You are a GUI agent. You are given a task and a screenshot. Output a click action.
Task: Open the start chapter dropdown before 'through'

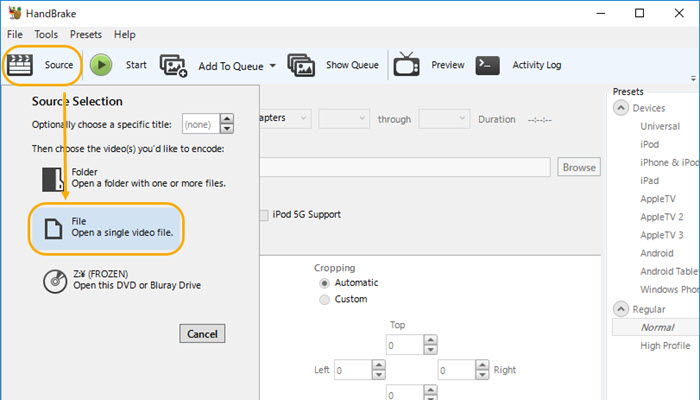(x=344, y=118)
